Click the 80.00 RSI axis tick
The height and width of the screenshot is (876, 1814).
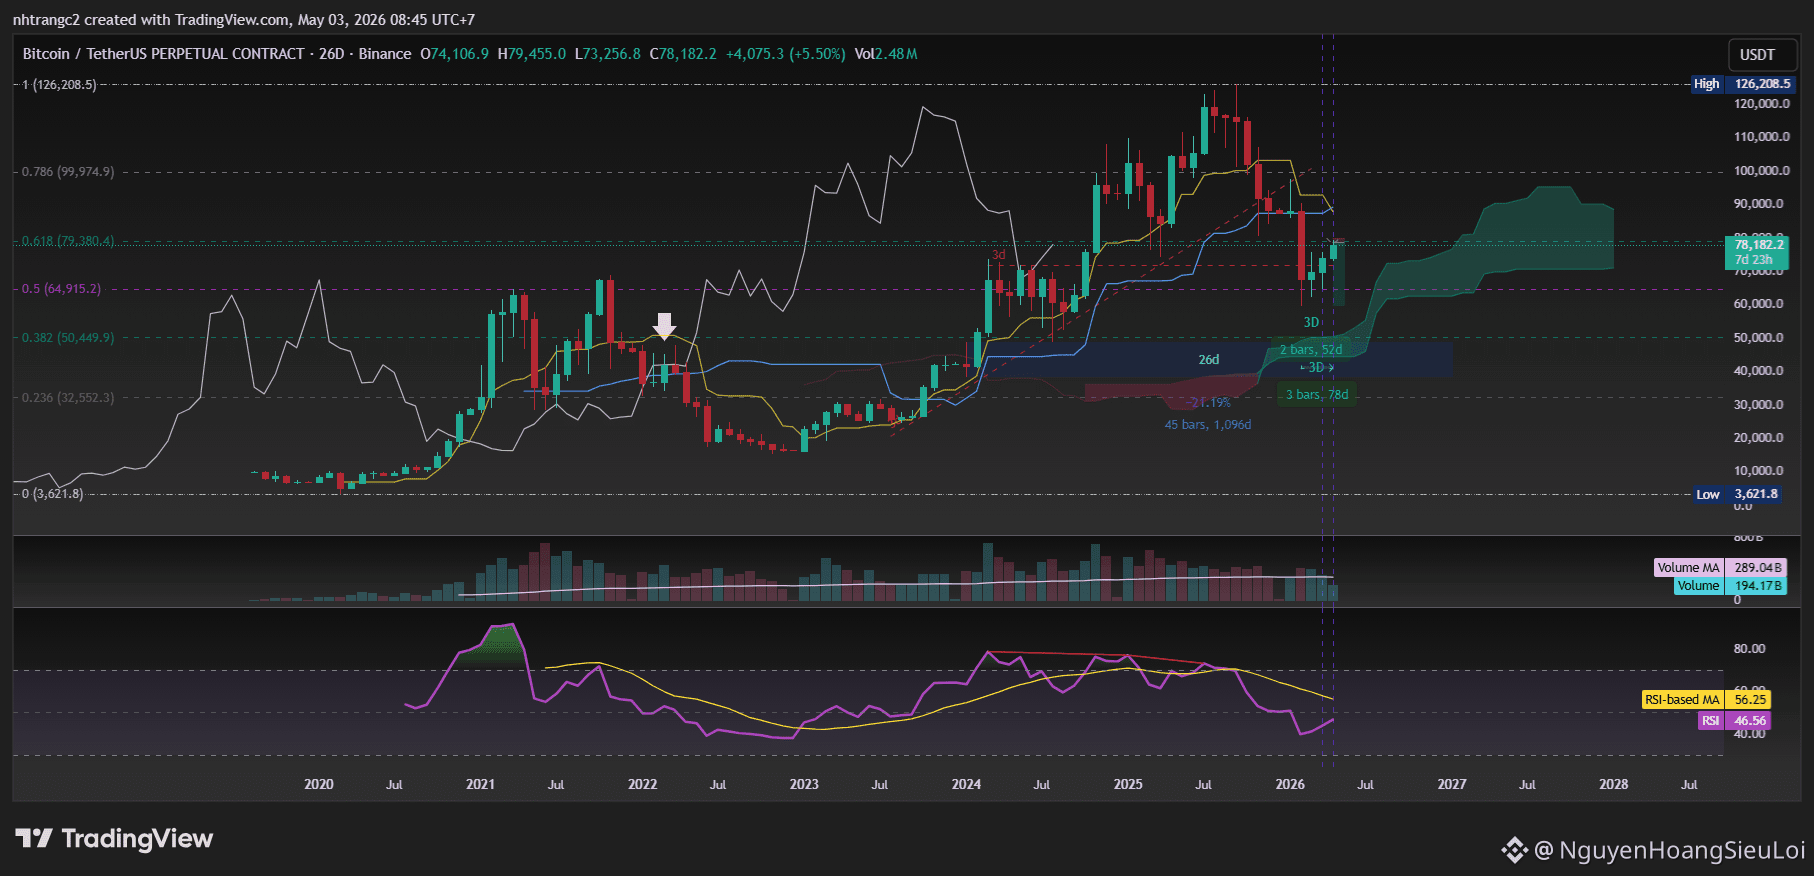1749,649
